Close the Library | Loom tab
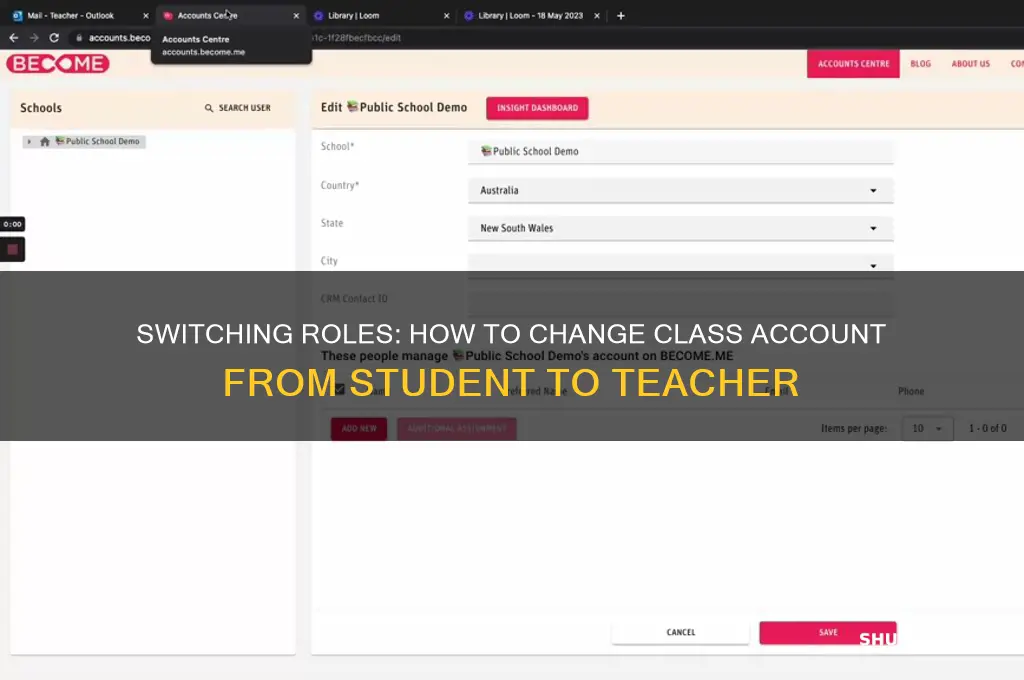The height and width of the screenshot is (680, 1024). pyautogui.click(x=447, y=16)
